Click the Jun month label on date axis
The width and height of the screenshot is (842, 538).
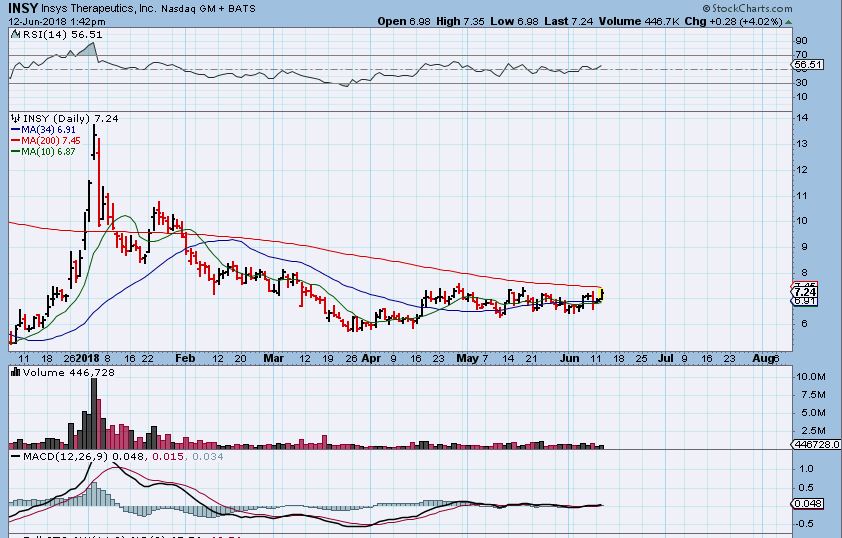[x=570, y=358]
